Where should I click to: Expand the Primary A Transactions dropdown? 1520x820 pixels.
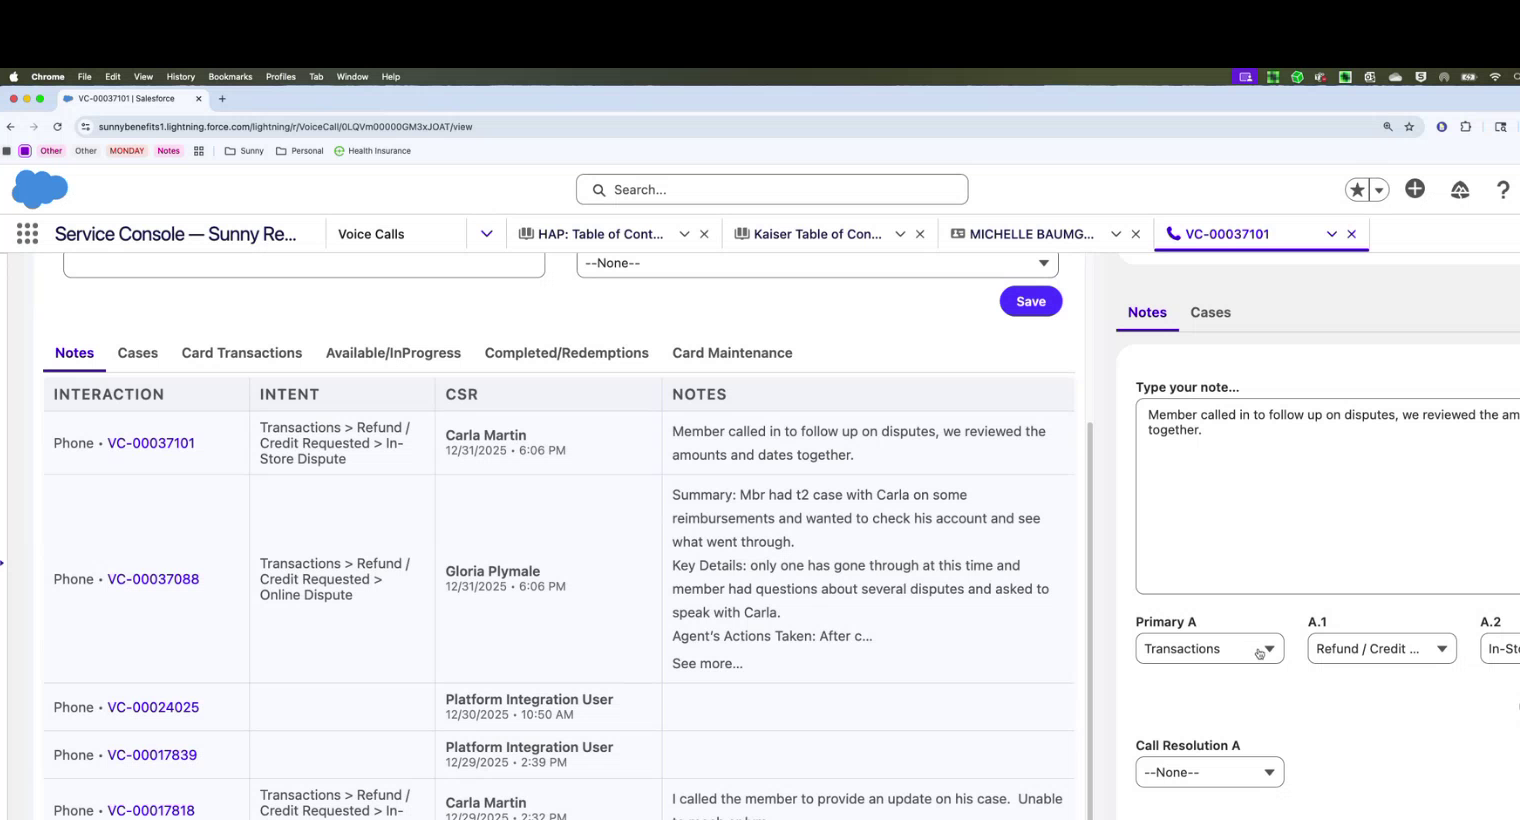click(1209, 649)
